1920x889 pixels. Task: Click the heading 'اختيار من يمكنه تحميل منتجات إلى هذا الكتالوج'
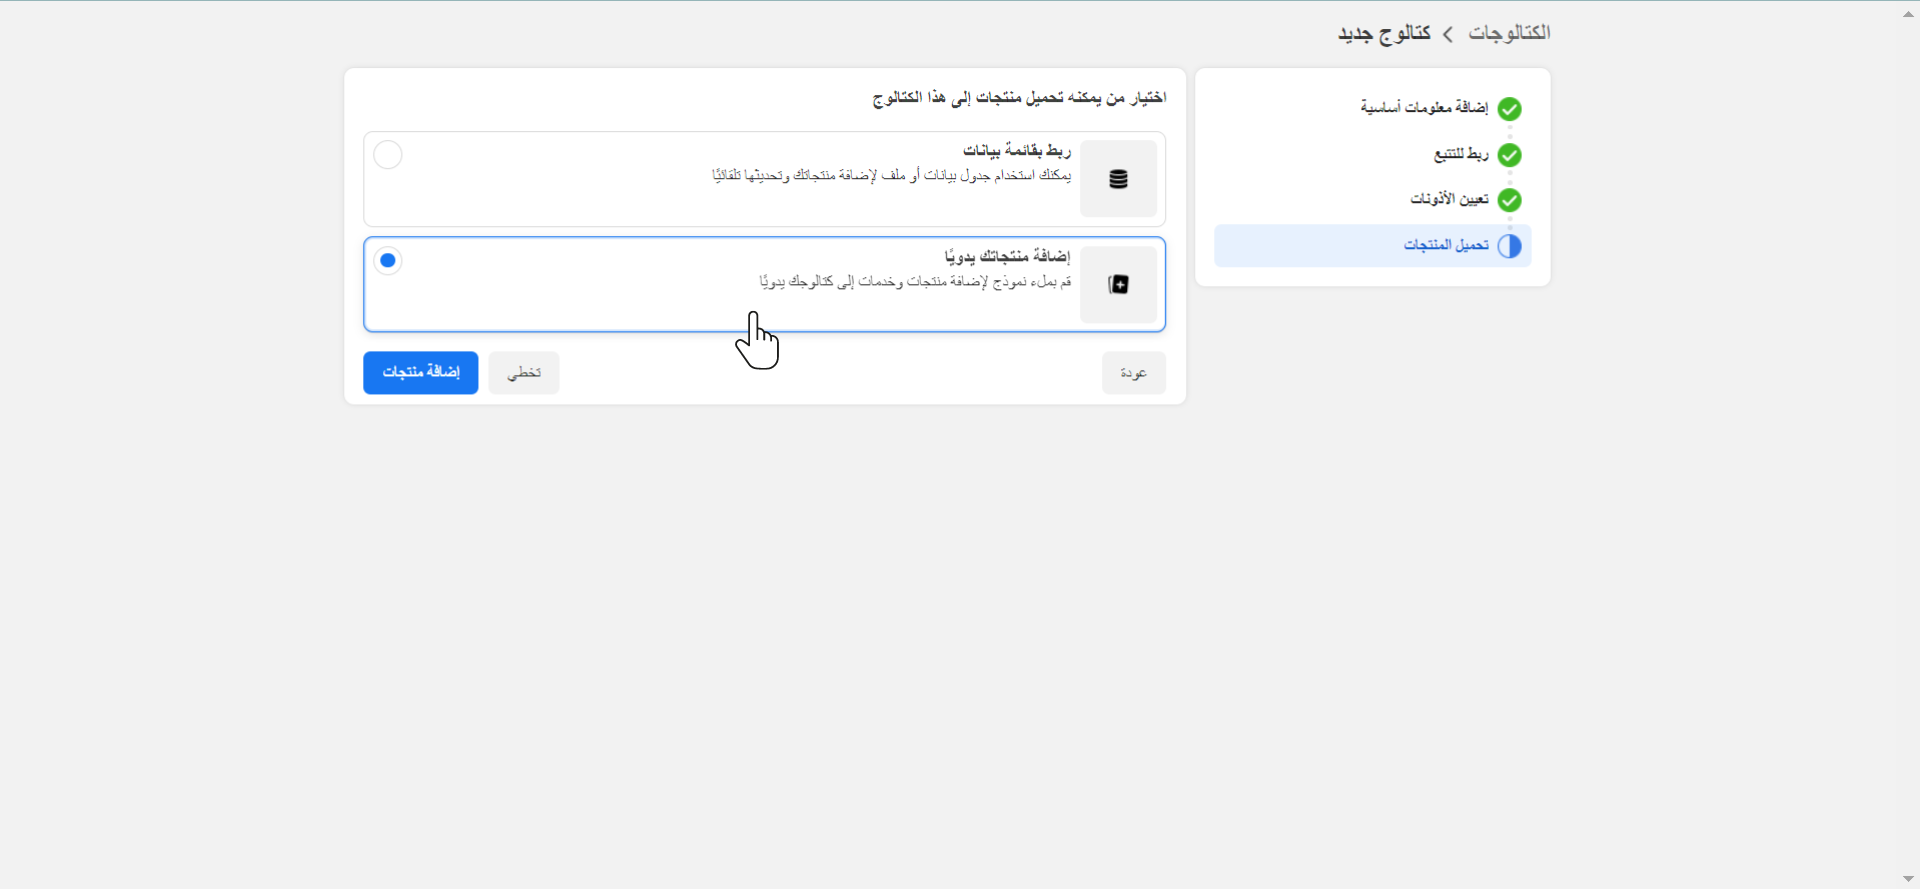click(x=1019, y=98)
